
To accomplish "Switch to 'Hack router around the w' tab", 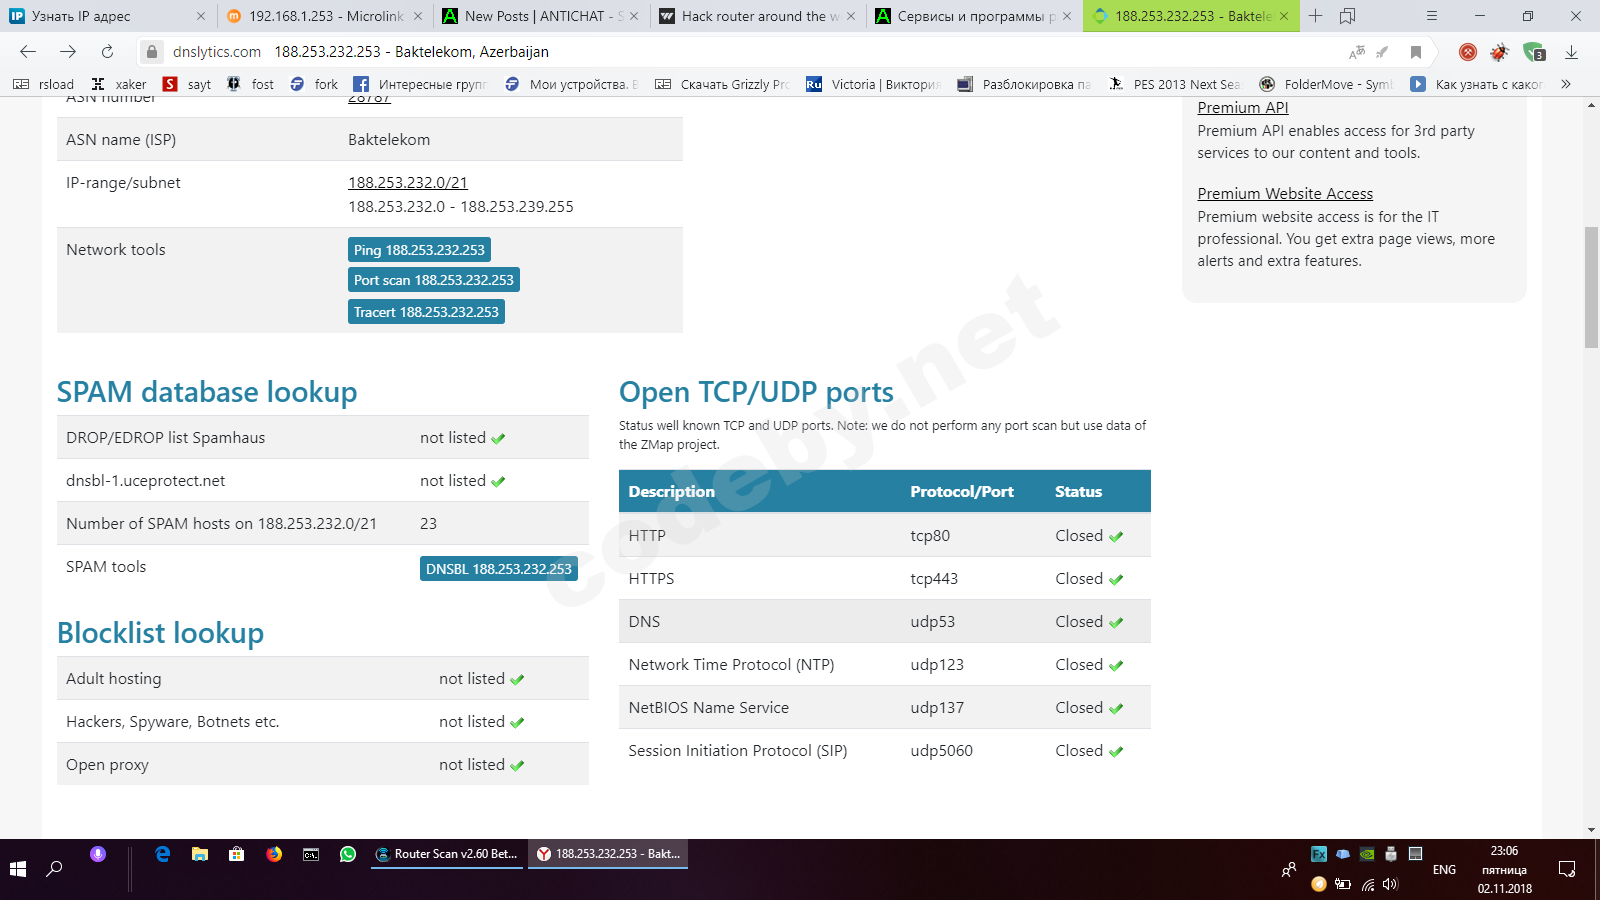I will [758, 16].
